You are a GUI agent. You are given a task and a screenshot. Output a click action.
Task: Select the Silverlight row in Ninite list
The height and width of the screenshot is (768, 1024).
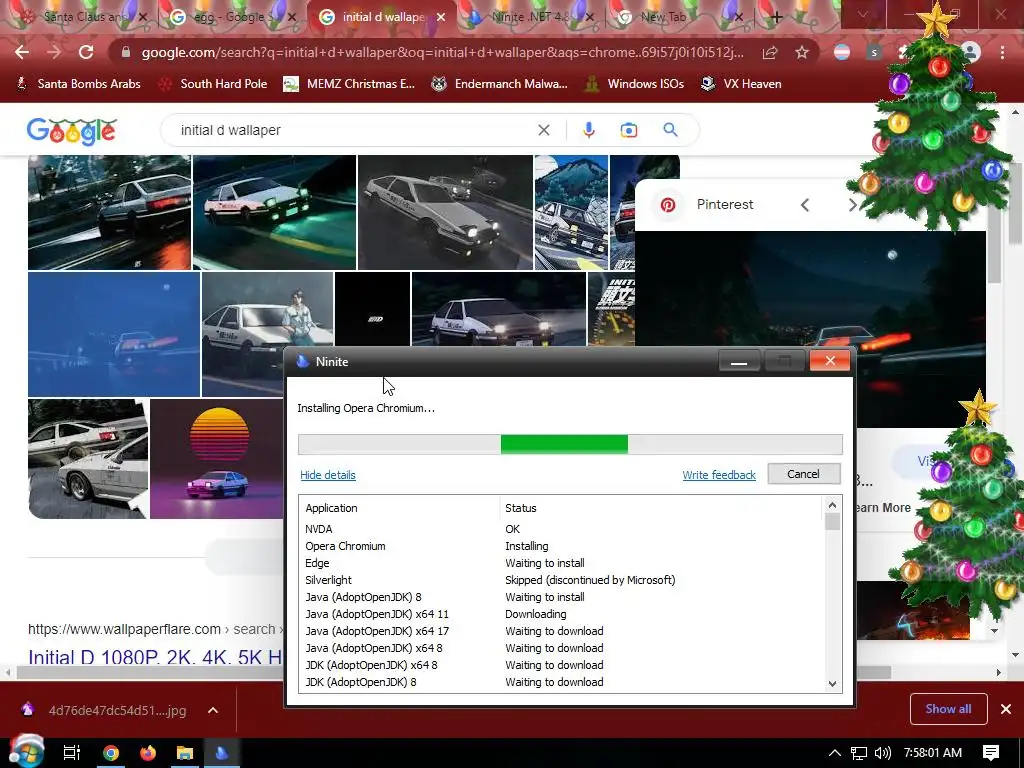pos(562,580)
